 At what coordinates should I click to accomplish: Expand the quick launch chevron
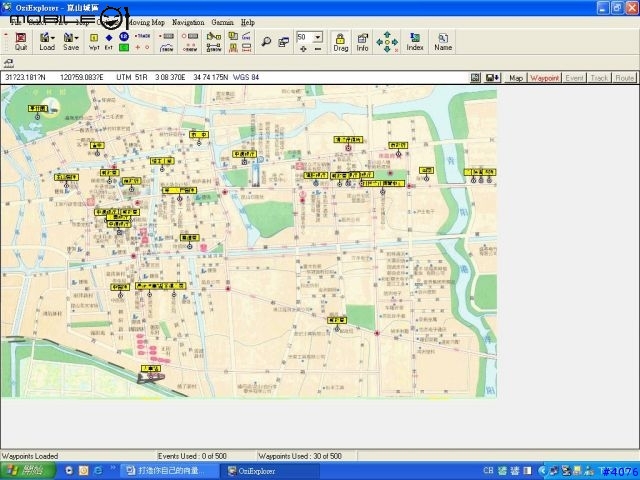pos(113,469)
